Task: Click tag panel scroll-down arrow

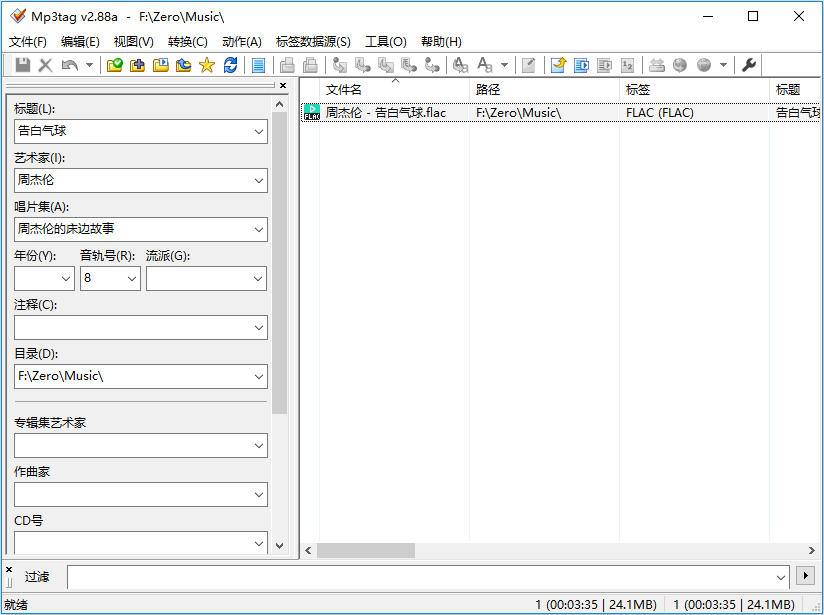Action: click(280, 546)
